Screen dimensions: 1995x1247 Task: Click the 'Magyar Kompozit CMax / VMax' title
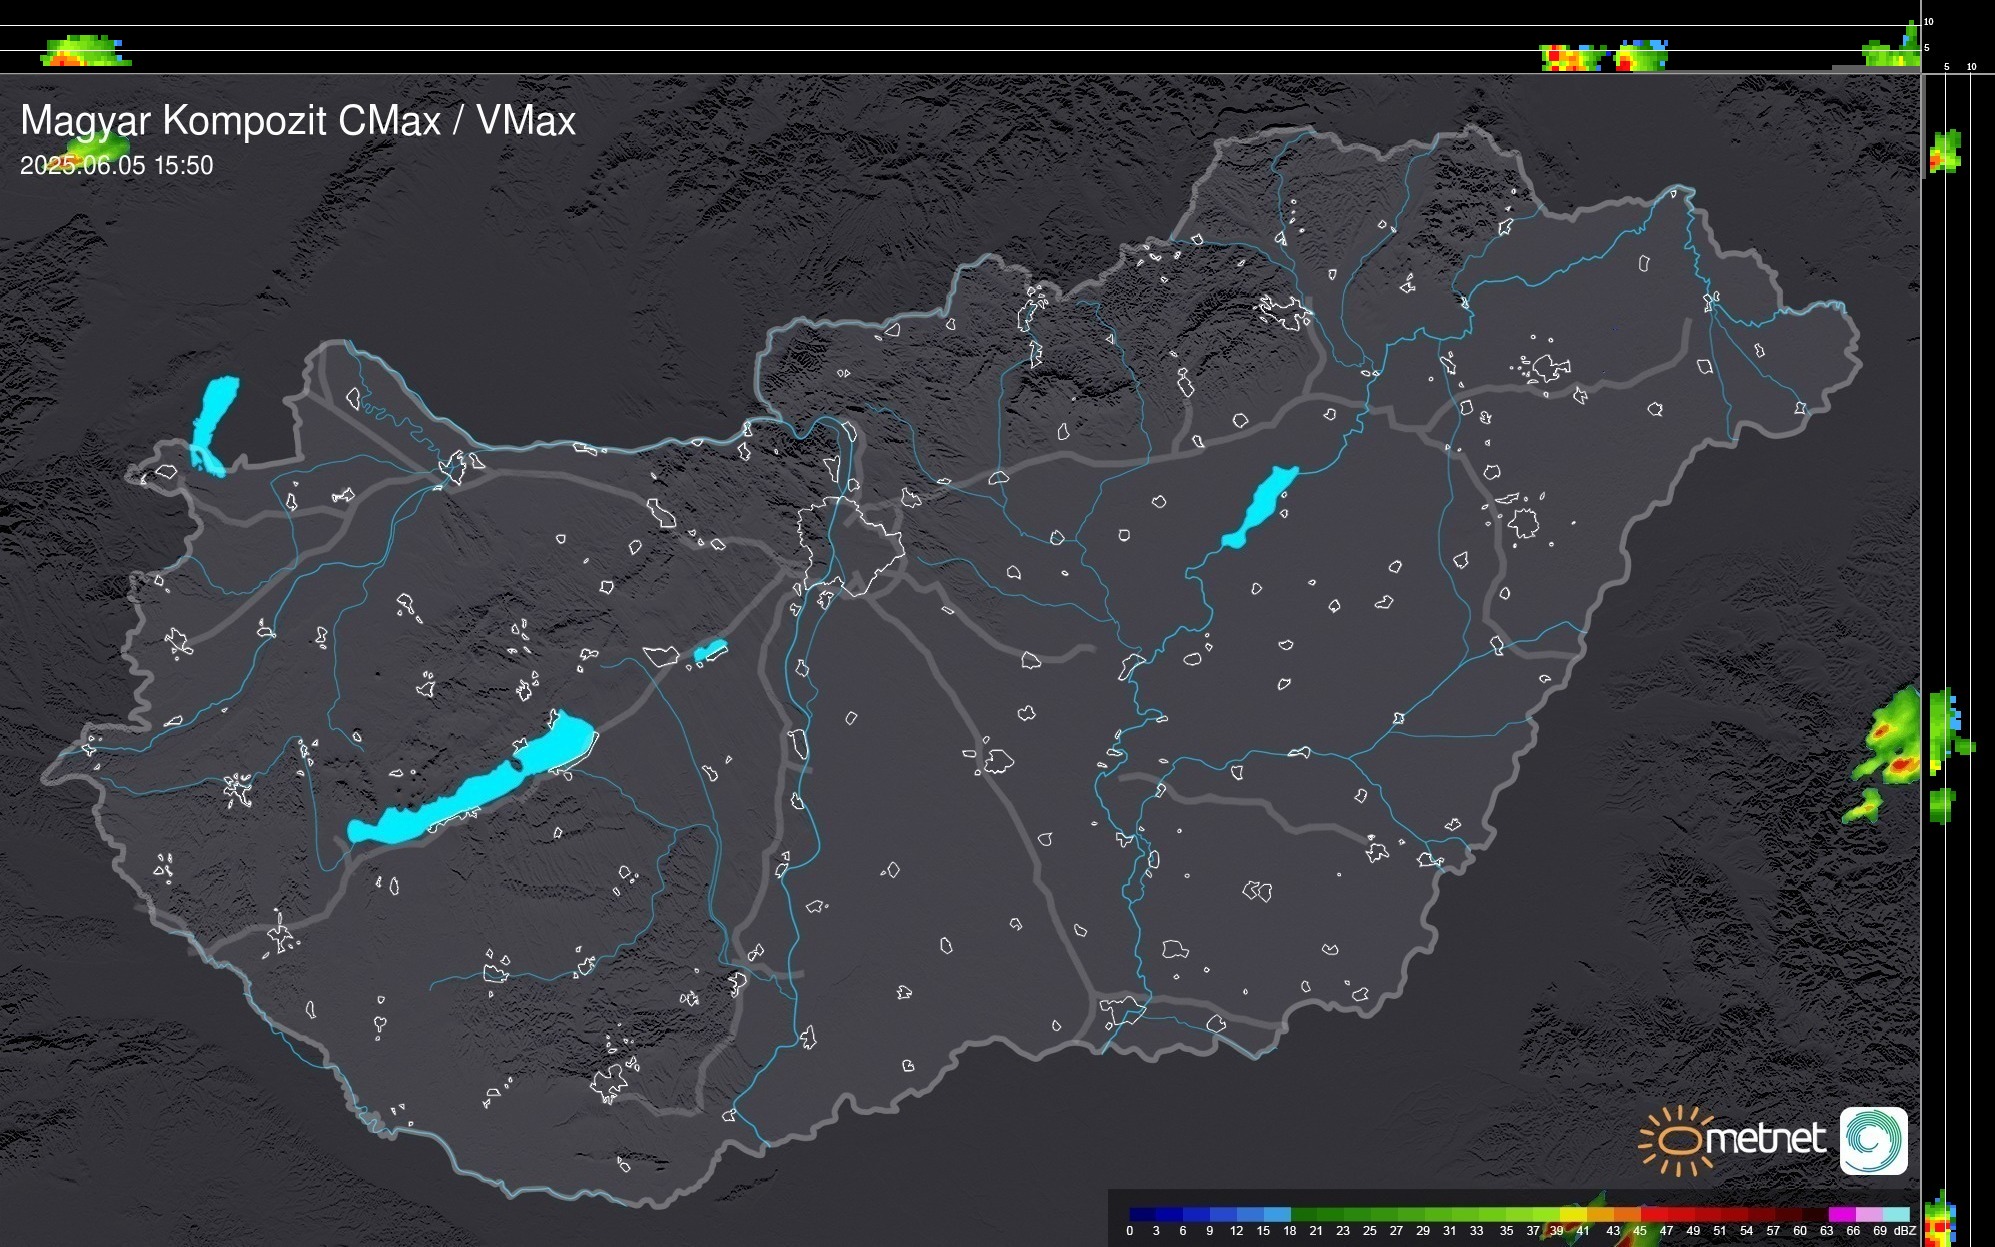(298, 121)
